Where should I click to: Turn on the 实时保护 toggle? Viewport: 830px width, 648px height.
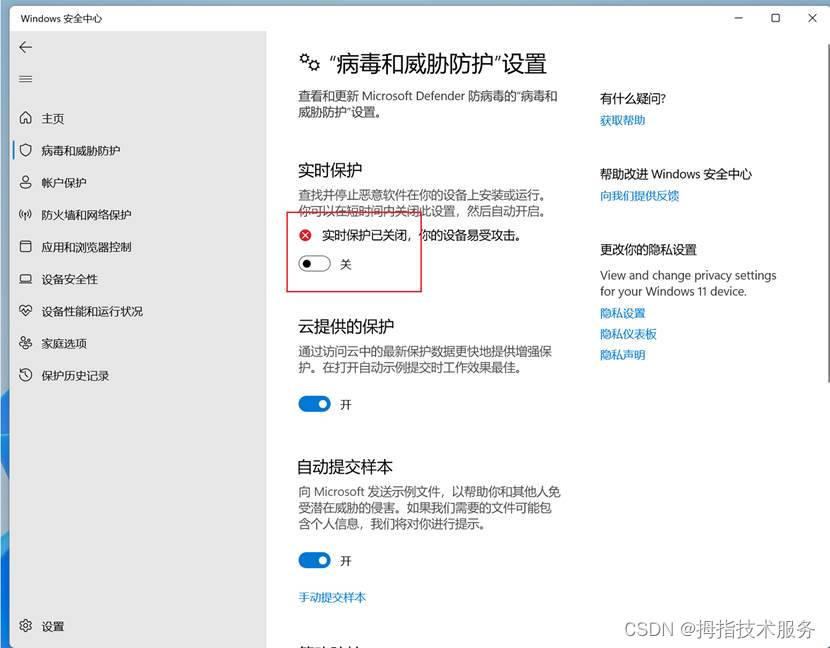314,264
